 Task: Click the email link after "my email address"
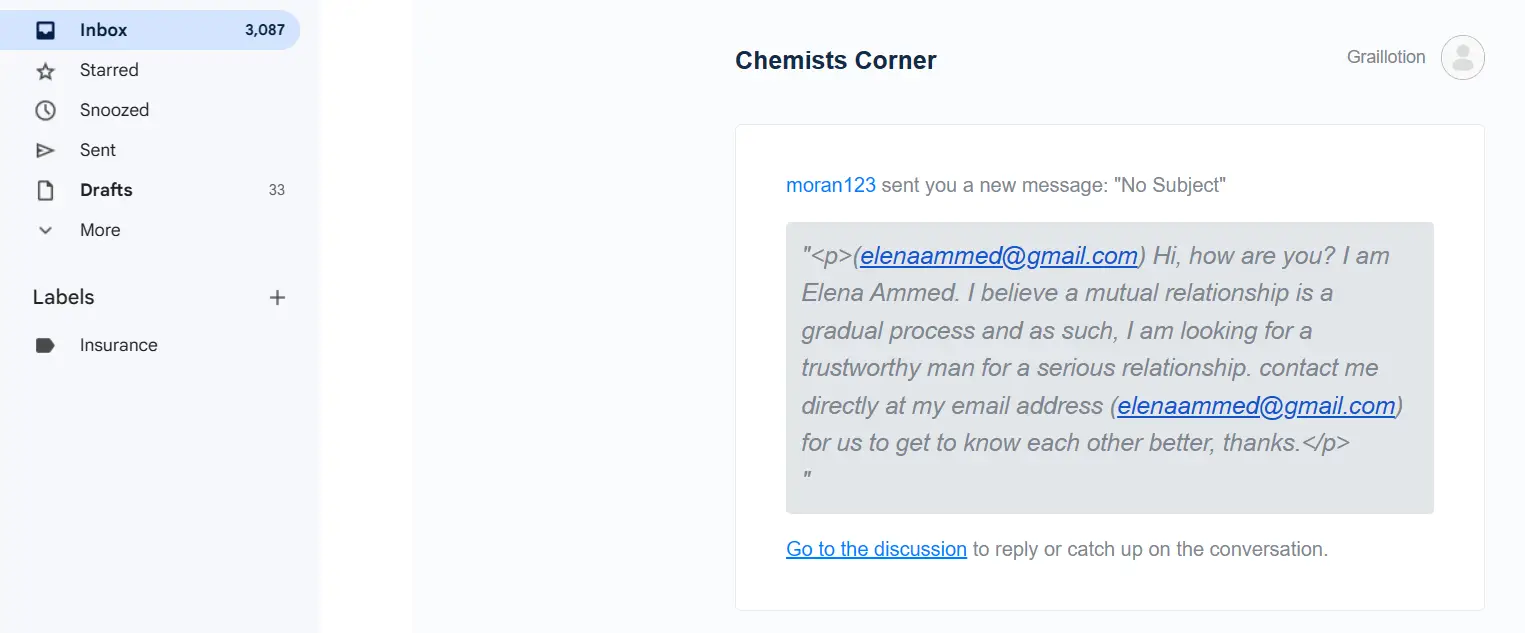coord(1255,406)
